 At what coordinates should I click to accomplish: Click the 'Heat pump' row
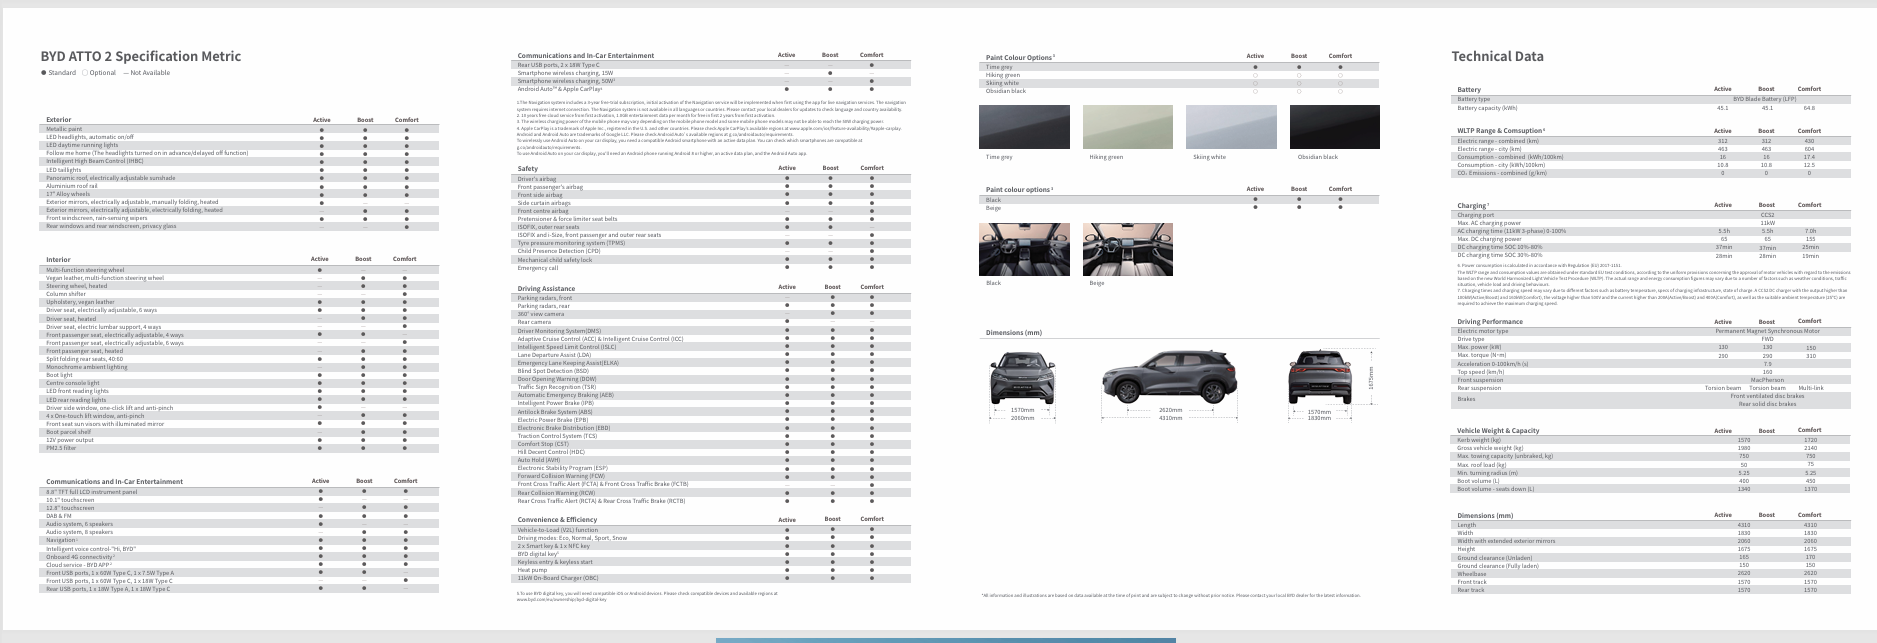(713, 570)
